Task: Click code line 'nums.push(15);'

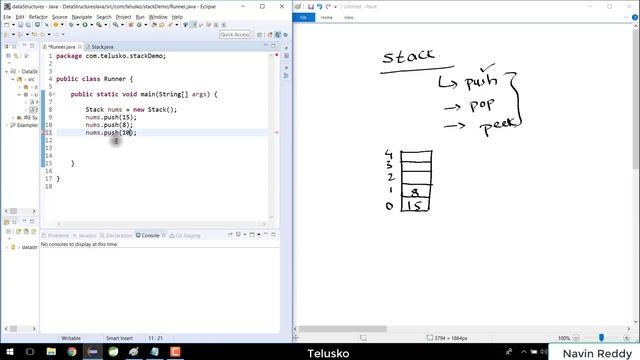Action: (x=111, y=117)
